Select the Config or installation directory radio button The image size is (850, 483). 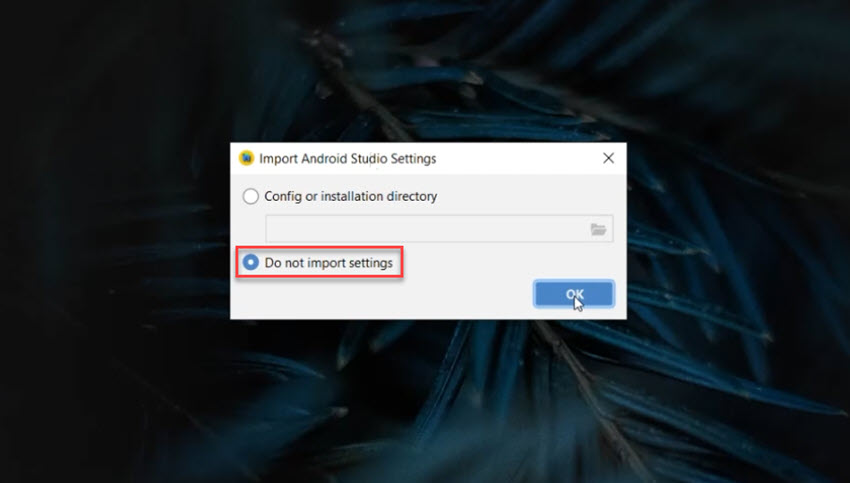tap(250, 196)
